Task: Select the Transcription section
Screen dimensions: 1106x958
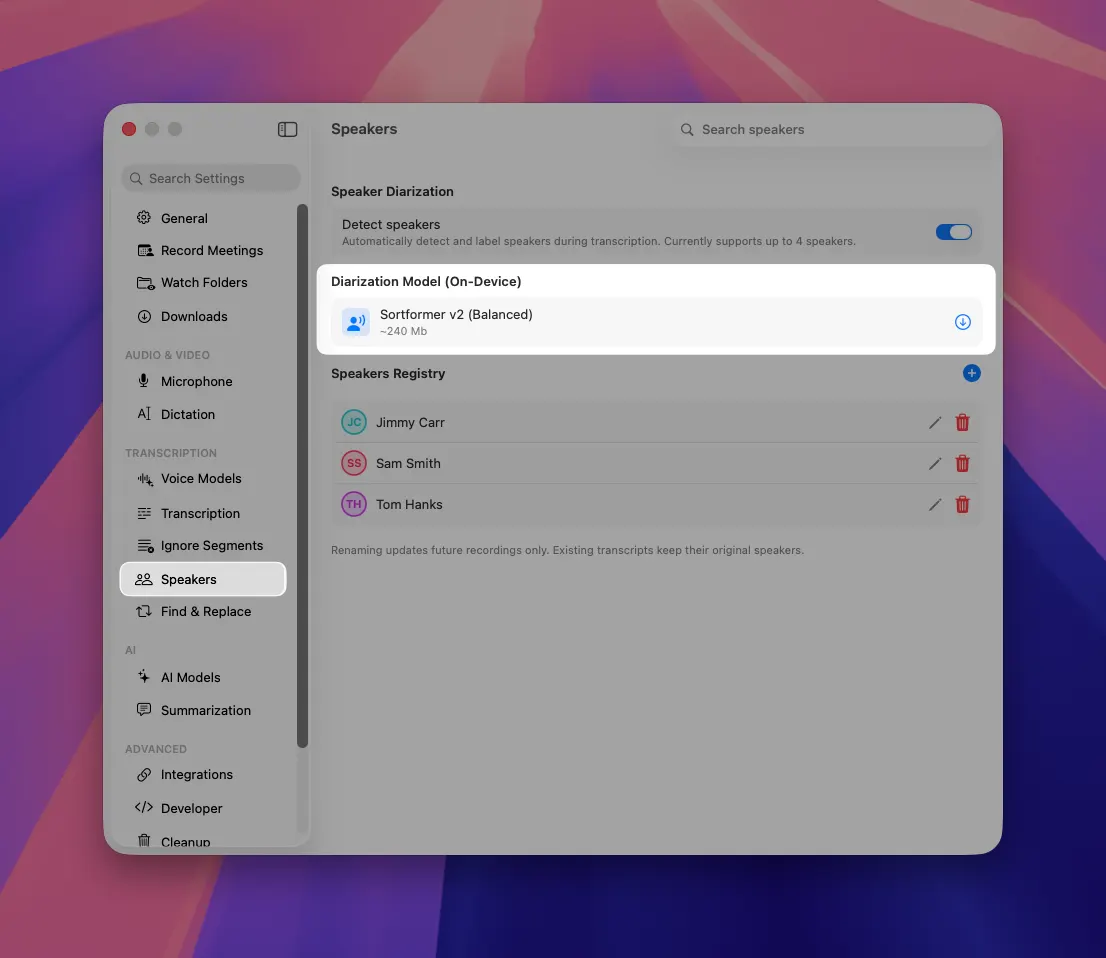Action: pyautogui.click(x=203, y=514)
